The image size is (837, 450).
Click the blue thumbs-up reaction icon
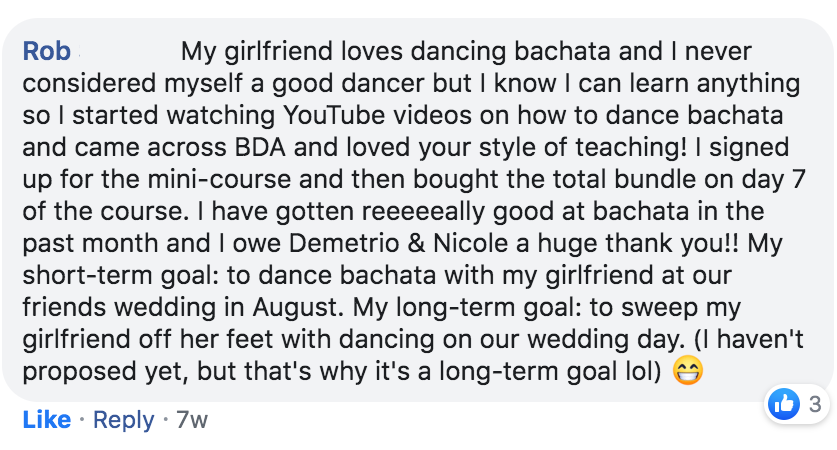[783, 405]
